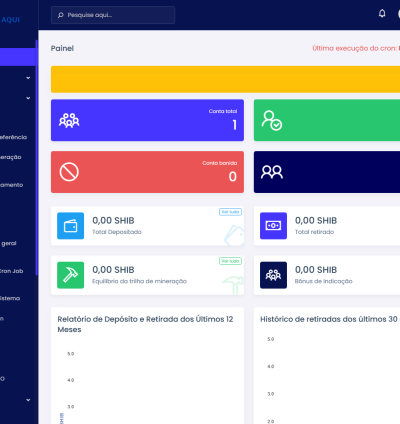This screenshot has height=424, width=400.
Task: Click Ver tudo on mining balance card
Action: [x=230, y=261]
